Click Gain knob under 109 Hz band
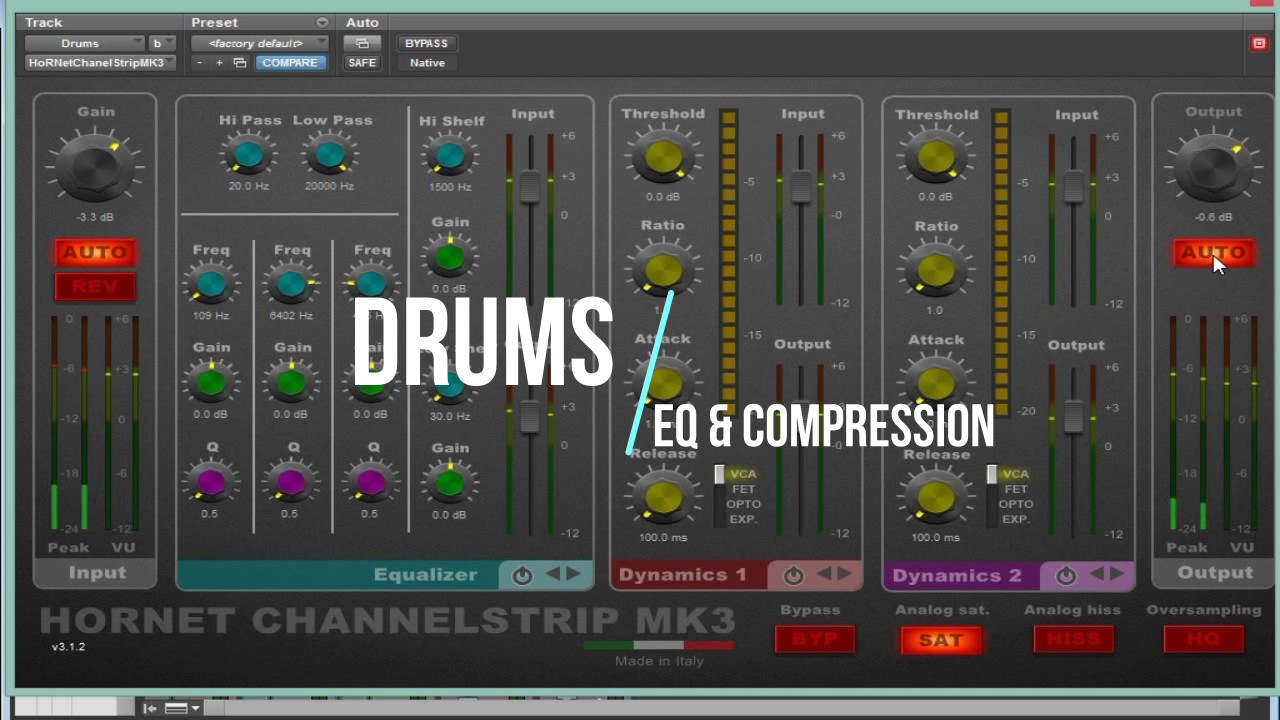 point(211,382)
